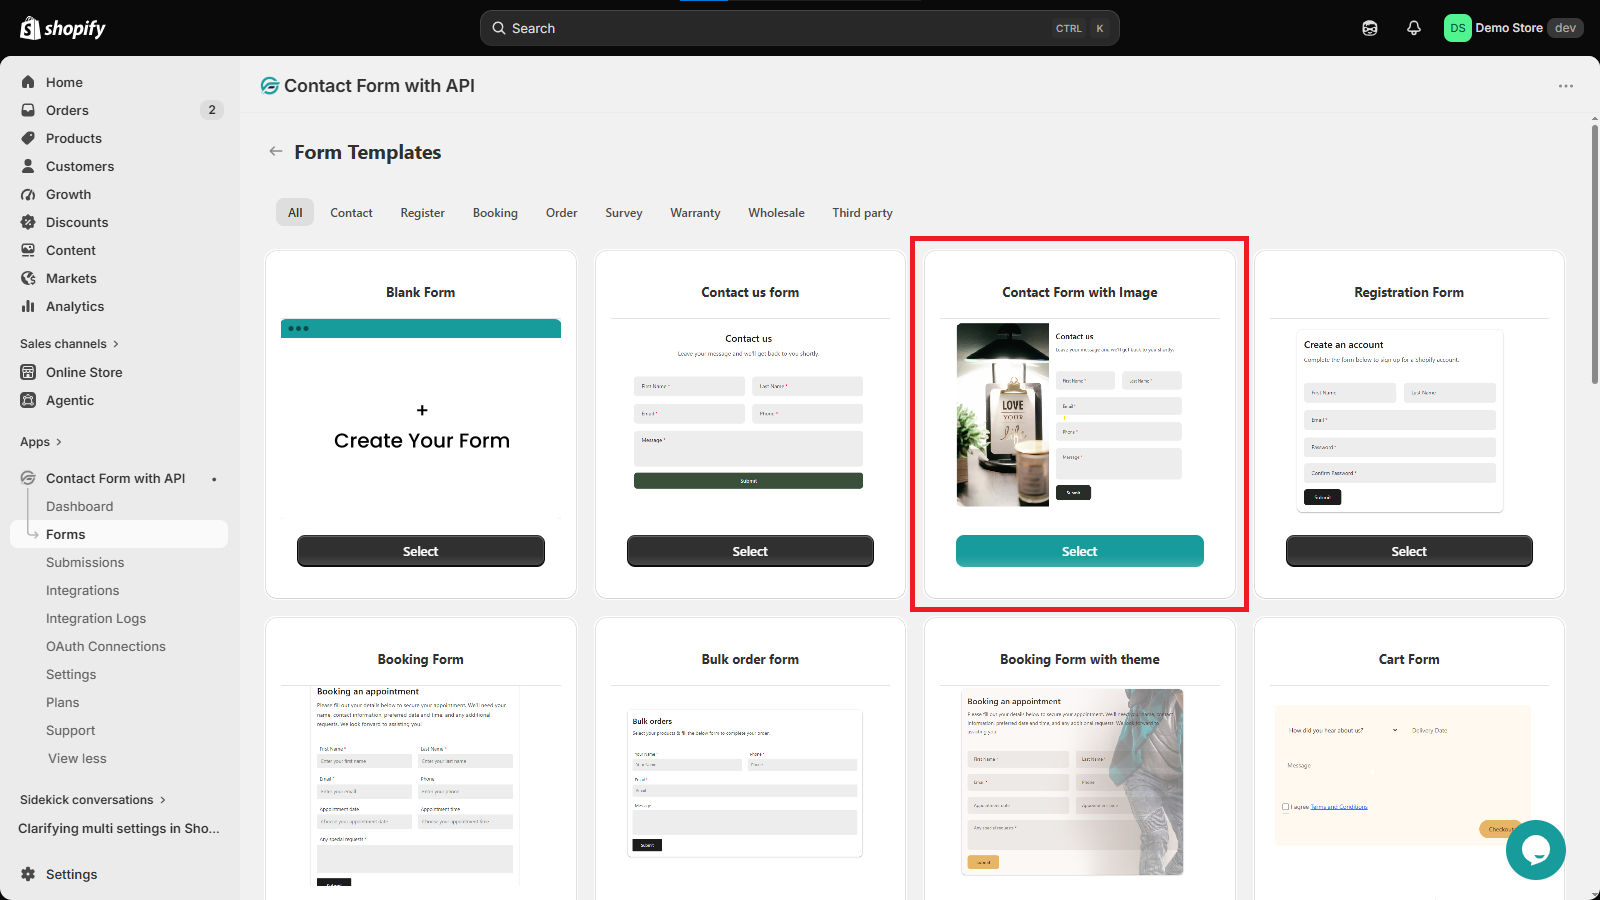Open the app Dashboard page
This screenshot has width=1600, height=900.
(79, 506)
